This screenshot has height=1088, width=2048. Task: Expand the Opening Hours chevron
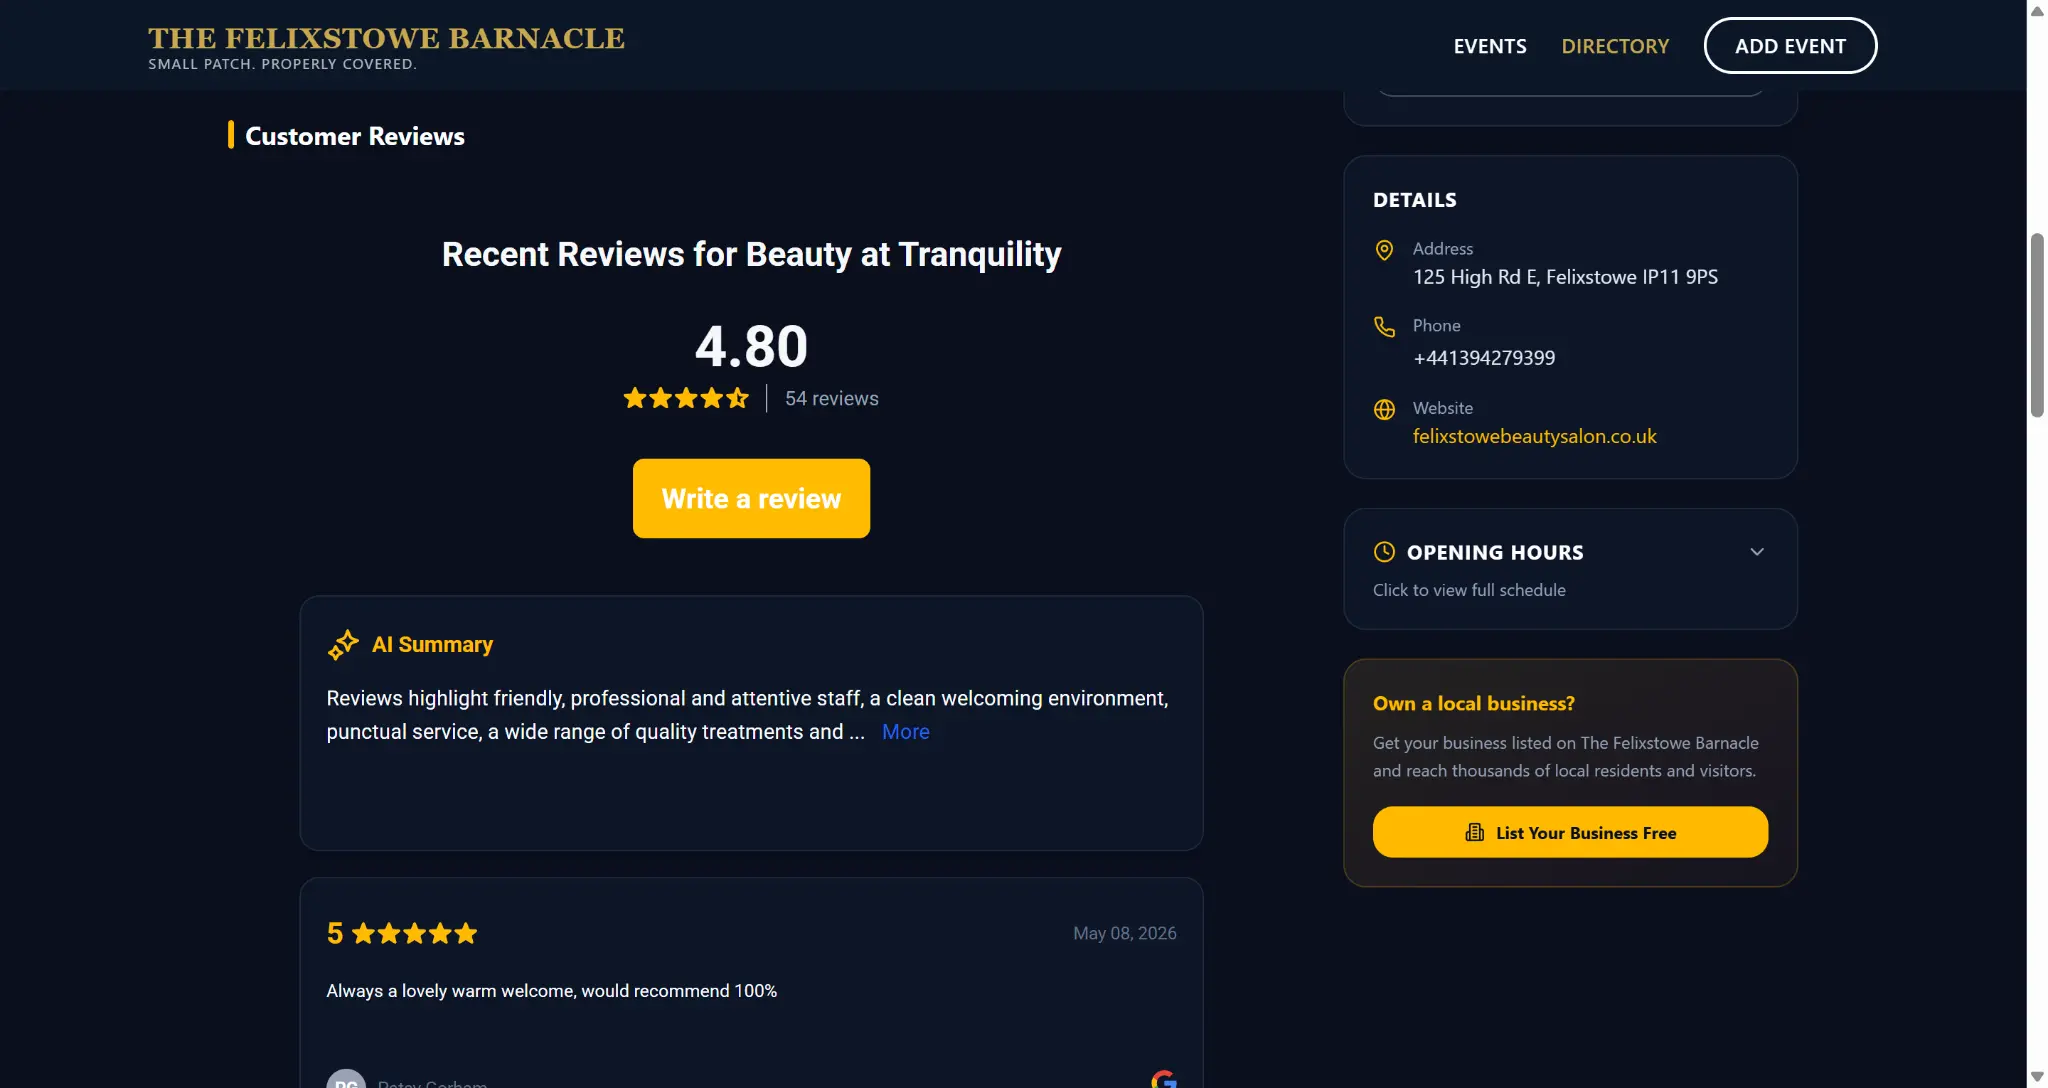(1757, 552)
